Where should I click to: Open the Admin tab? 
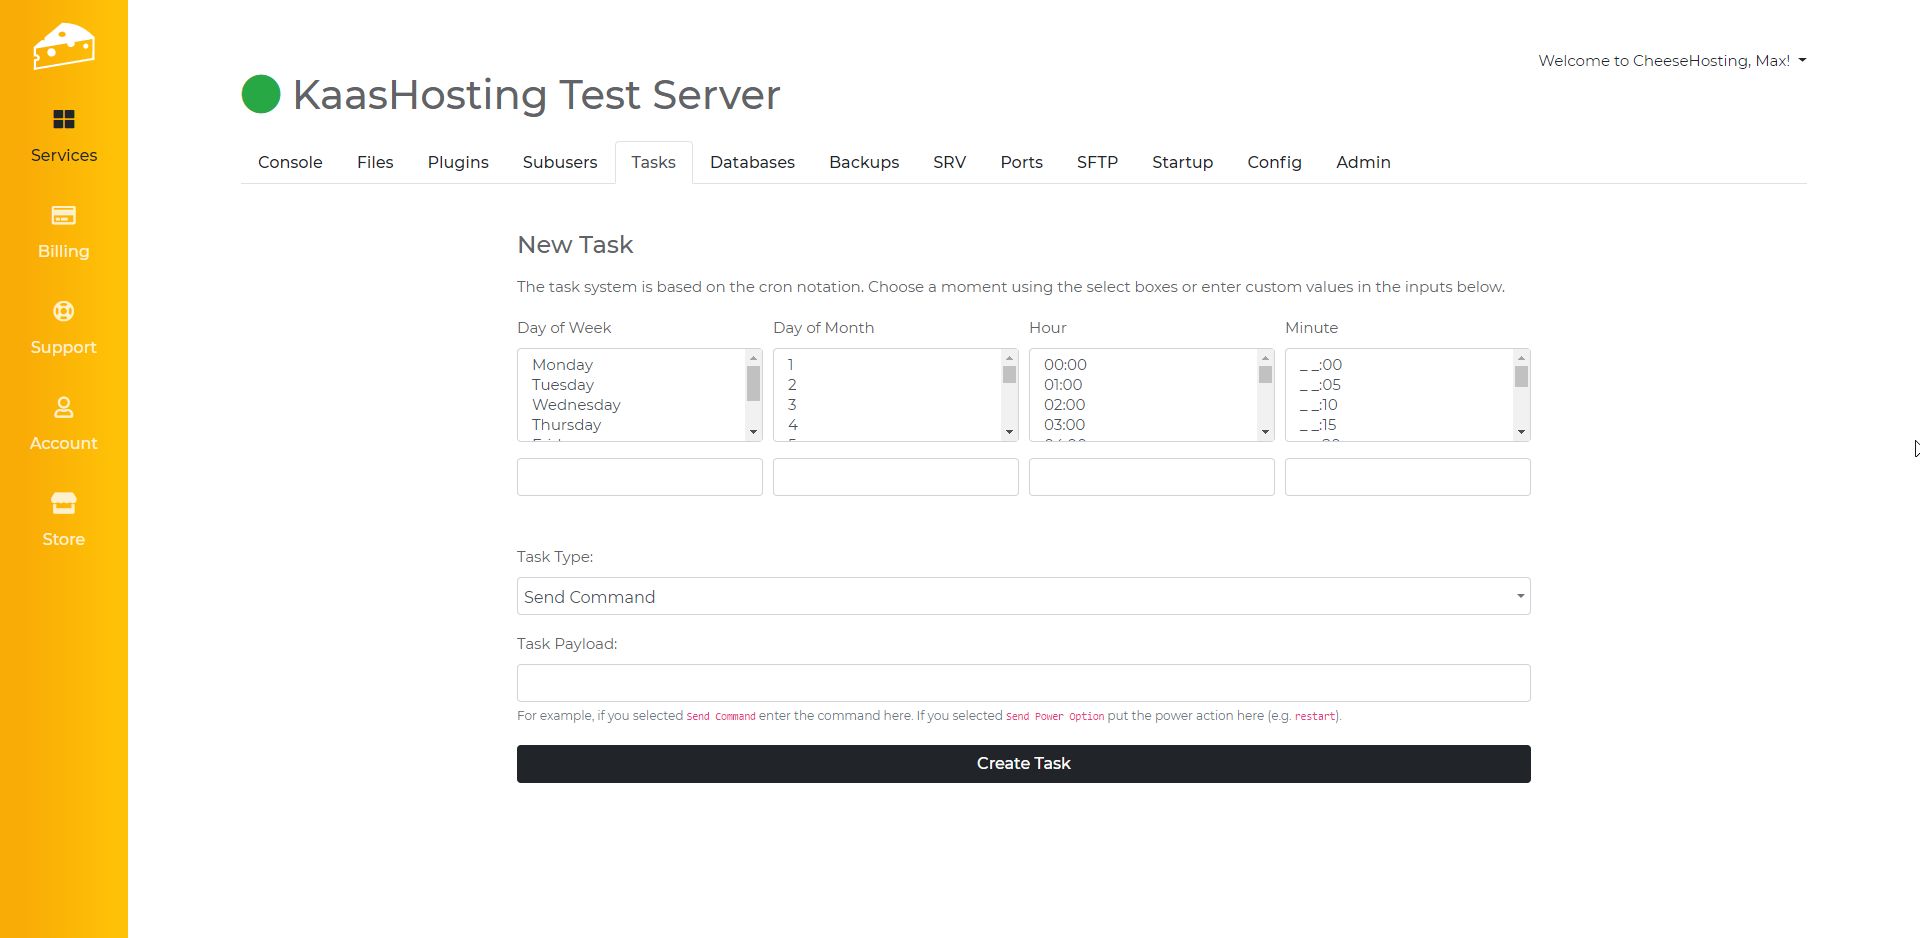tap(1363, 162)
